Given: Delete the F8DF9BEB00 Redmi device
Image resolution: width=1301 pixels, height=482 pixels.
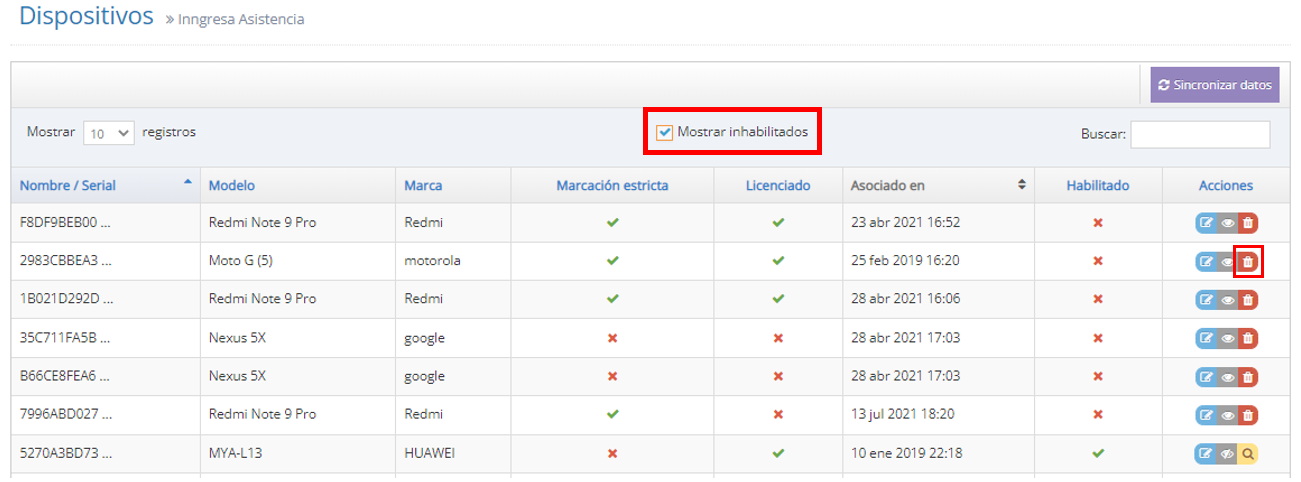Looking at the screenshot, I should pyautogui.click(x=1247, y=223).
